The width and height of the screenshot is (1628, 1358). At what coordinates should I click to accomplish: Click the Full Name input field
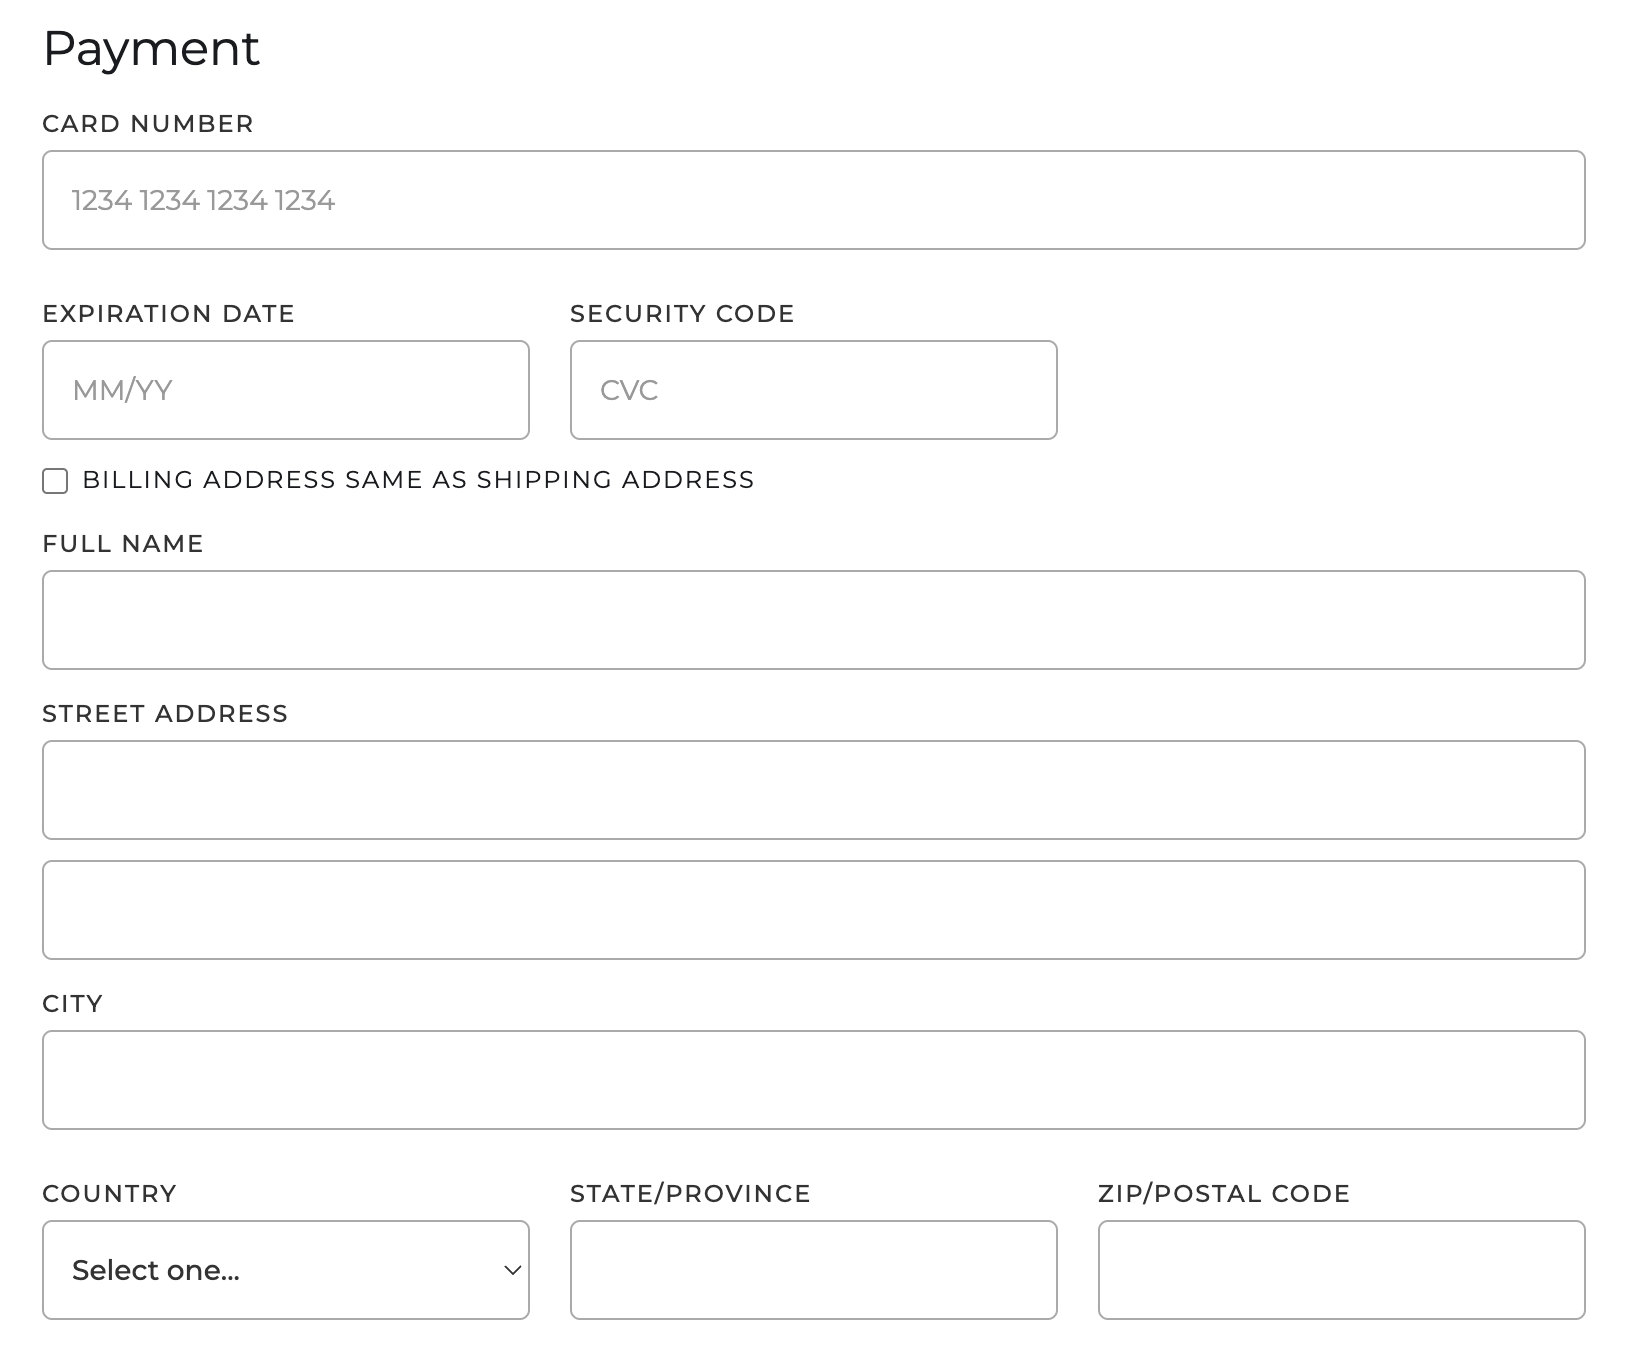pyautogui.click(x=813, y=620)
